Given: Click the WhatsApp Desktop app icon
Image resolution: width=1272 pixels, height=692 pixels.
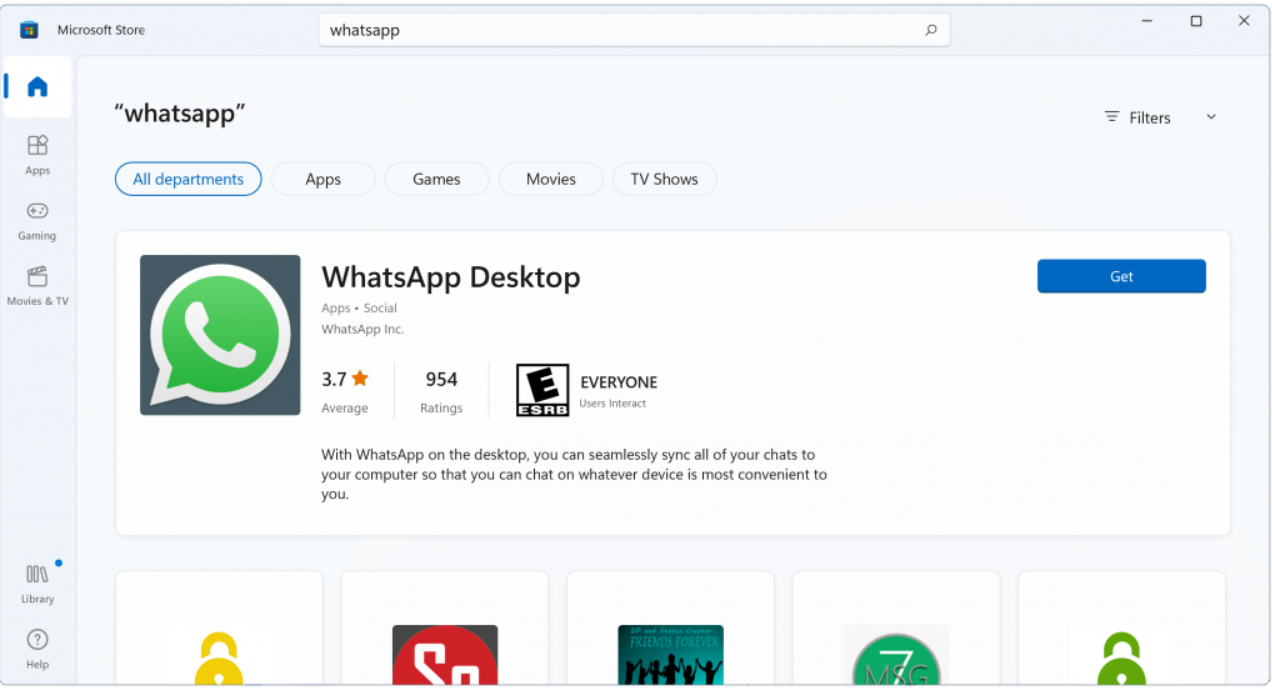Looking at the screenshot, I should [220, 335].
